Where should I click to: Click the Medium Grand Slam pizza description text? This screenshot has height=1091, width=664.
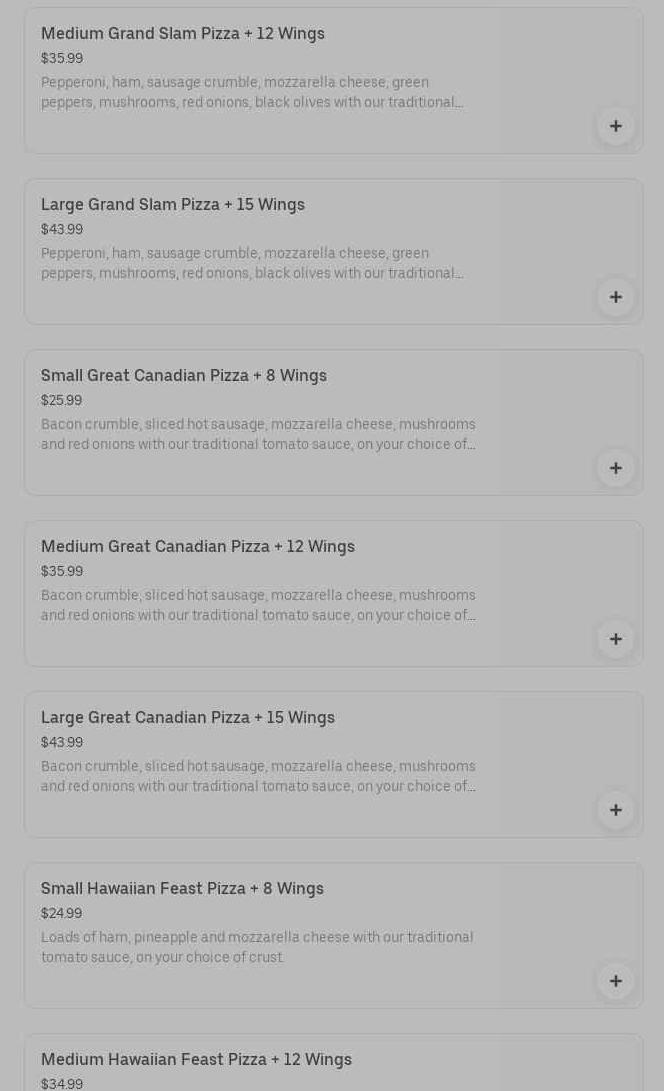(x=252, y=93)
